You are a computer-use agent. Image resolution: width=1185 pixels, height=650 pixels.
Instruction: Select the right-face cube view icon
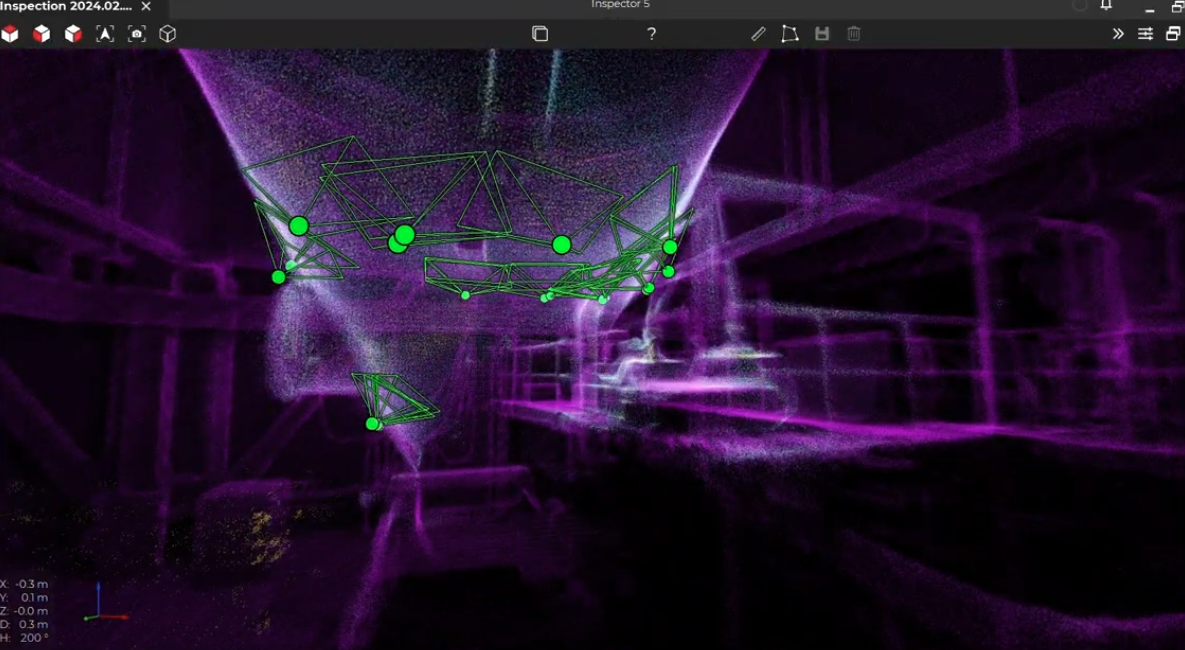coord(73,34)
